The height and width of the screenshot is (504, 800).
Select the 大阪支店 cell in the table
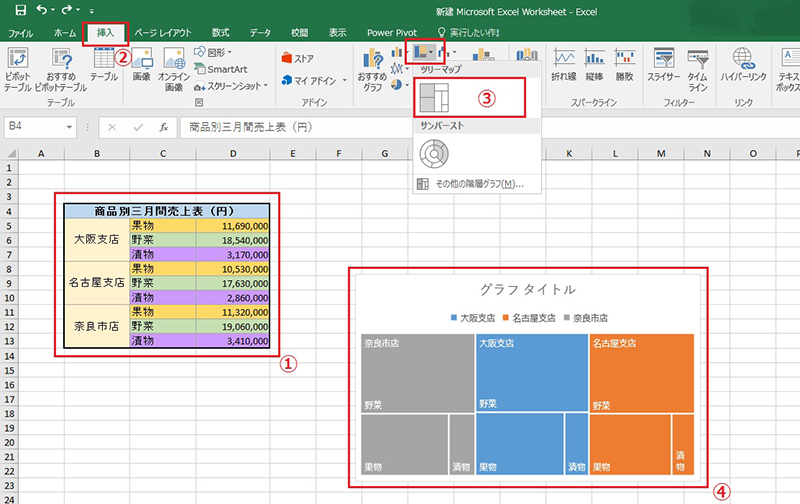coord(97,240)
